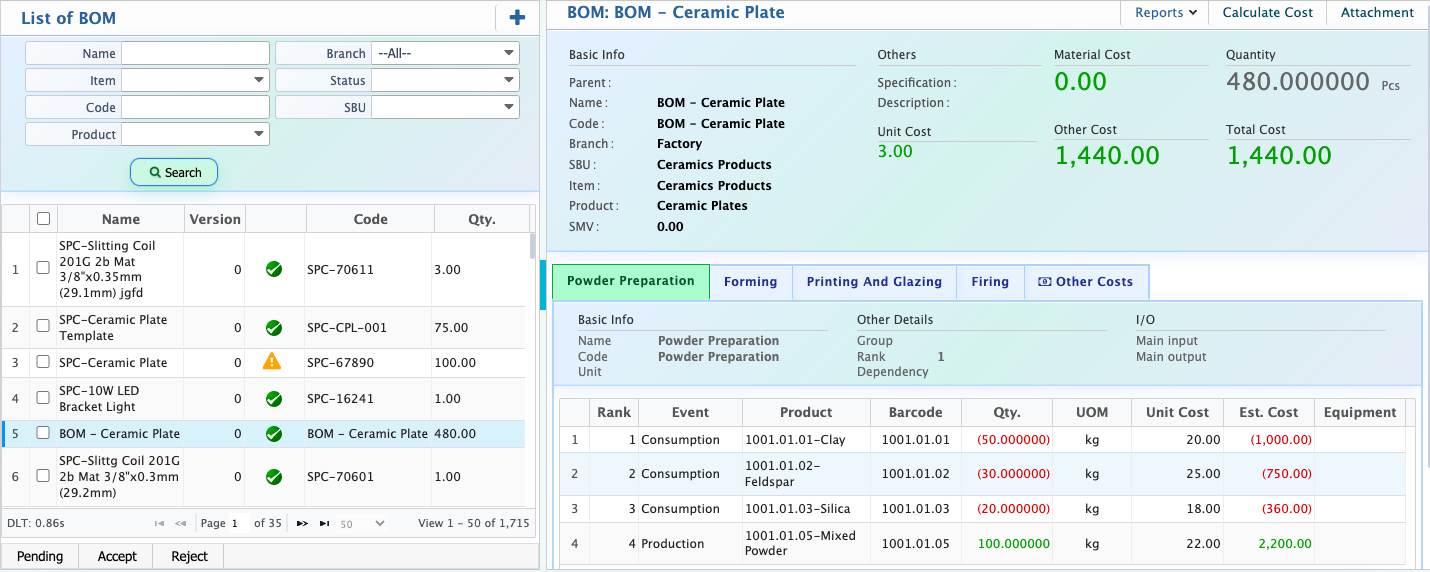Click the 1001.01.05-Mixed Powder product cell

[x=806, y=544]
